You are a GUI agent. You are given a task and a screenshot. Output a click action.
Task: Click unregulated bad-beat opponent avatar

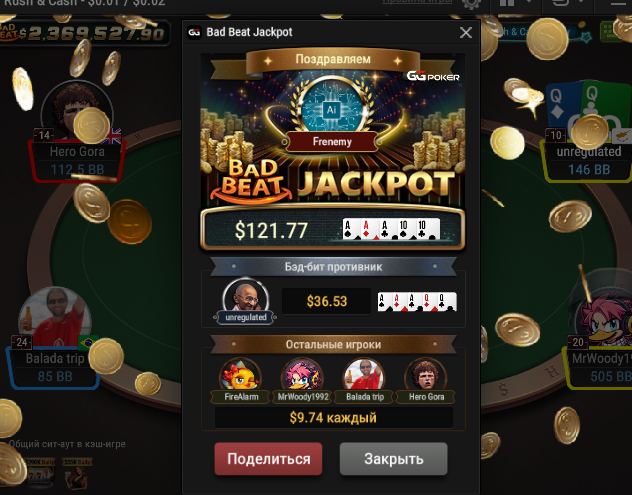[245, 296]
